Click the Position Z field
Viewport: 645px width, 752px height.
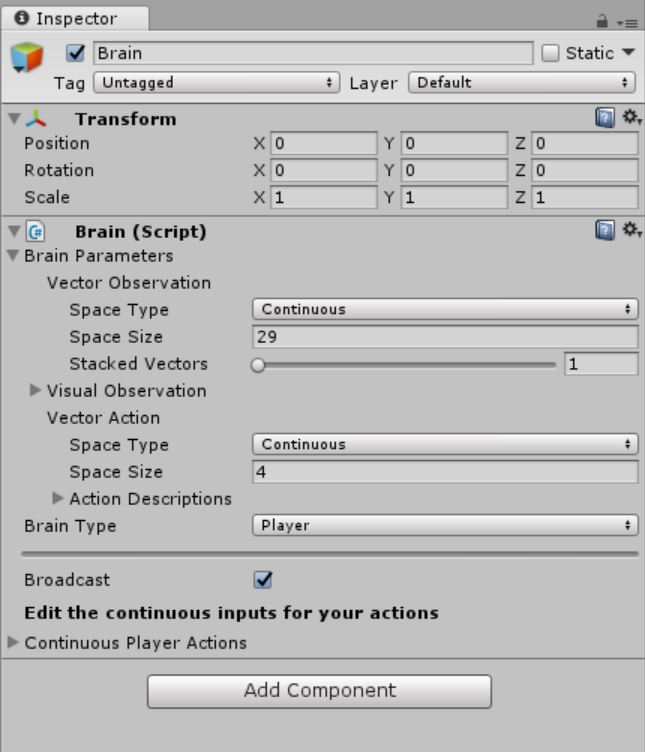(x=585, y=143)
